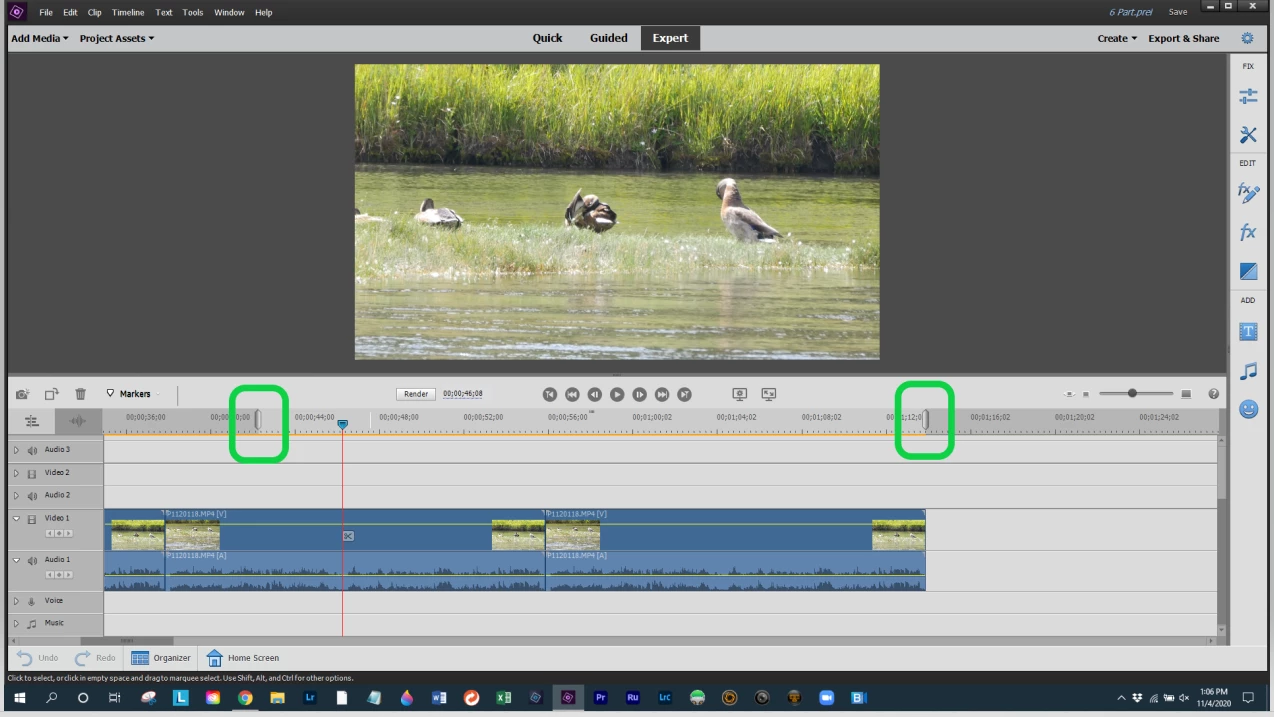Switch to the Guided tab
The height and width of the screenshot is (717, 1274).
(609, 38)
